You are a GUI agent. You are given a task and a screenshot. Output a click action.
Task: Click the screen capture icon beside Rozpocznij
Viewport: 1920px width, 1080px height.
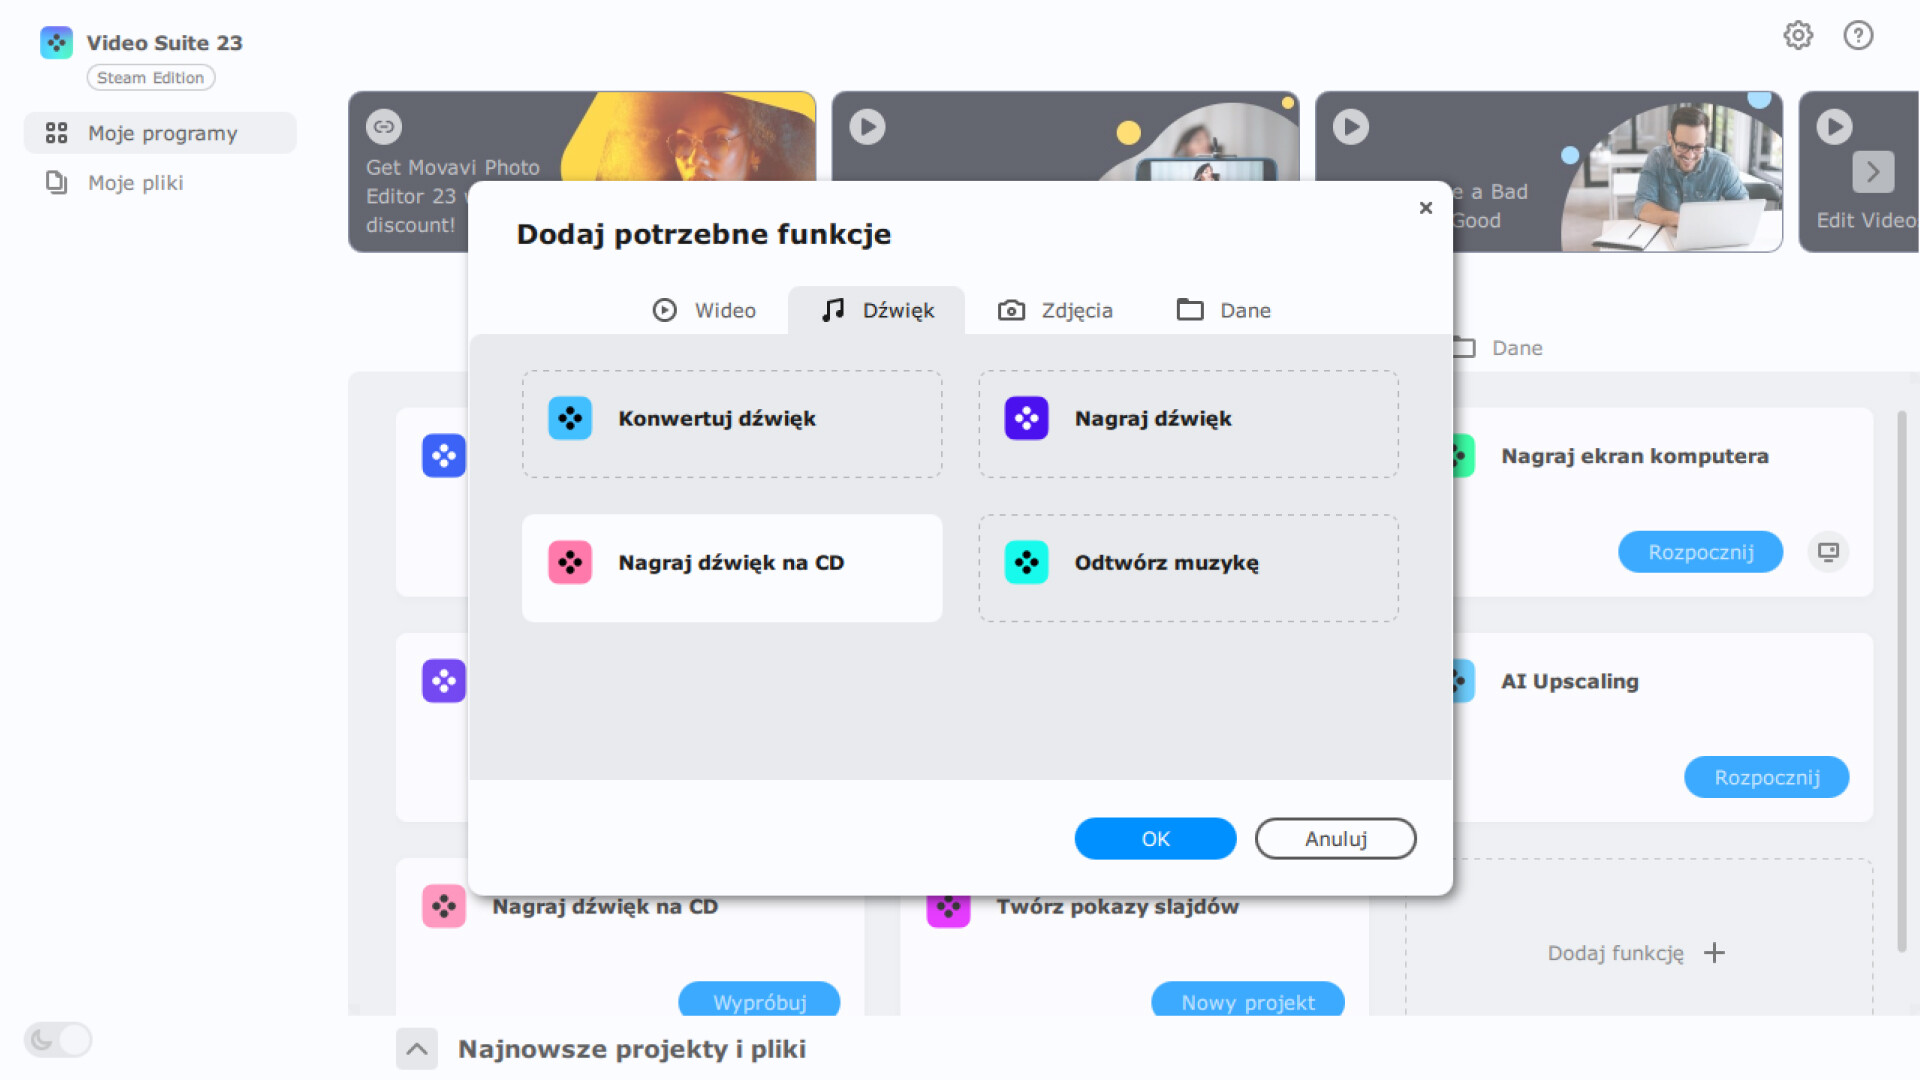[x=1828, y=552]
